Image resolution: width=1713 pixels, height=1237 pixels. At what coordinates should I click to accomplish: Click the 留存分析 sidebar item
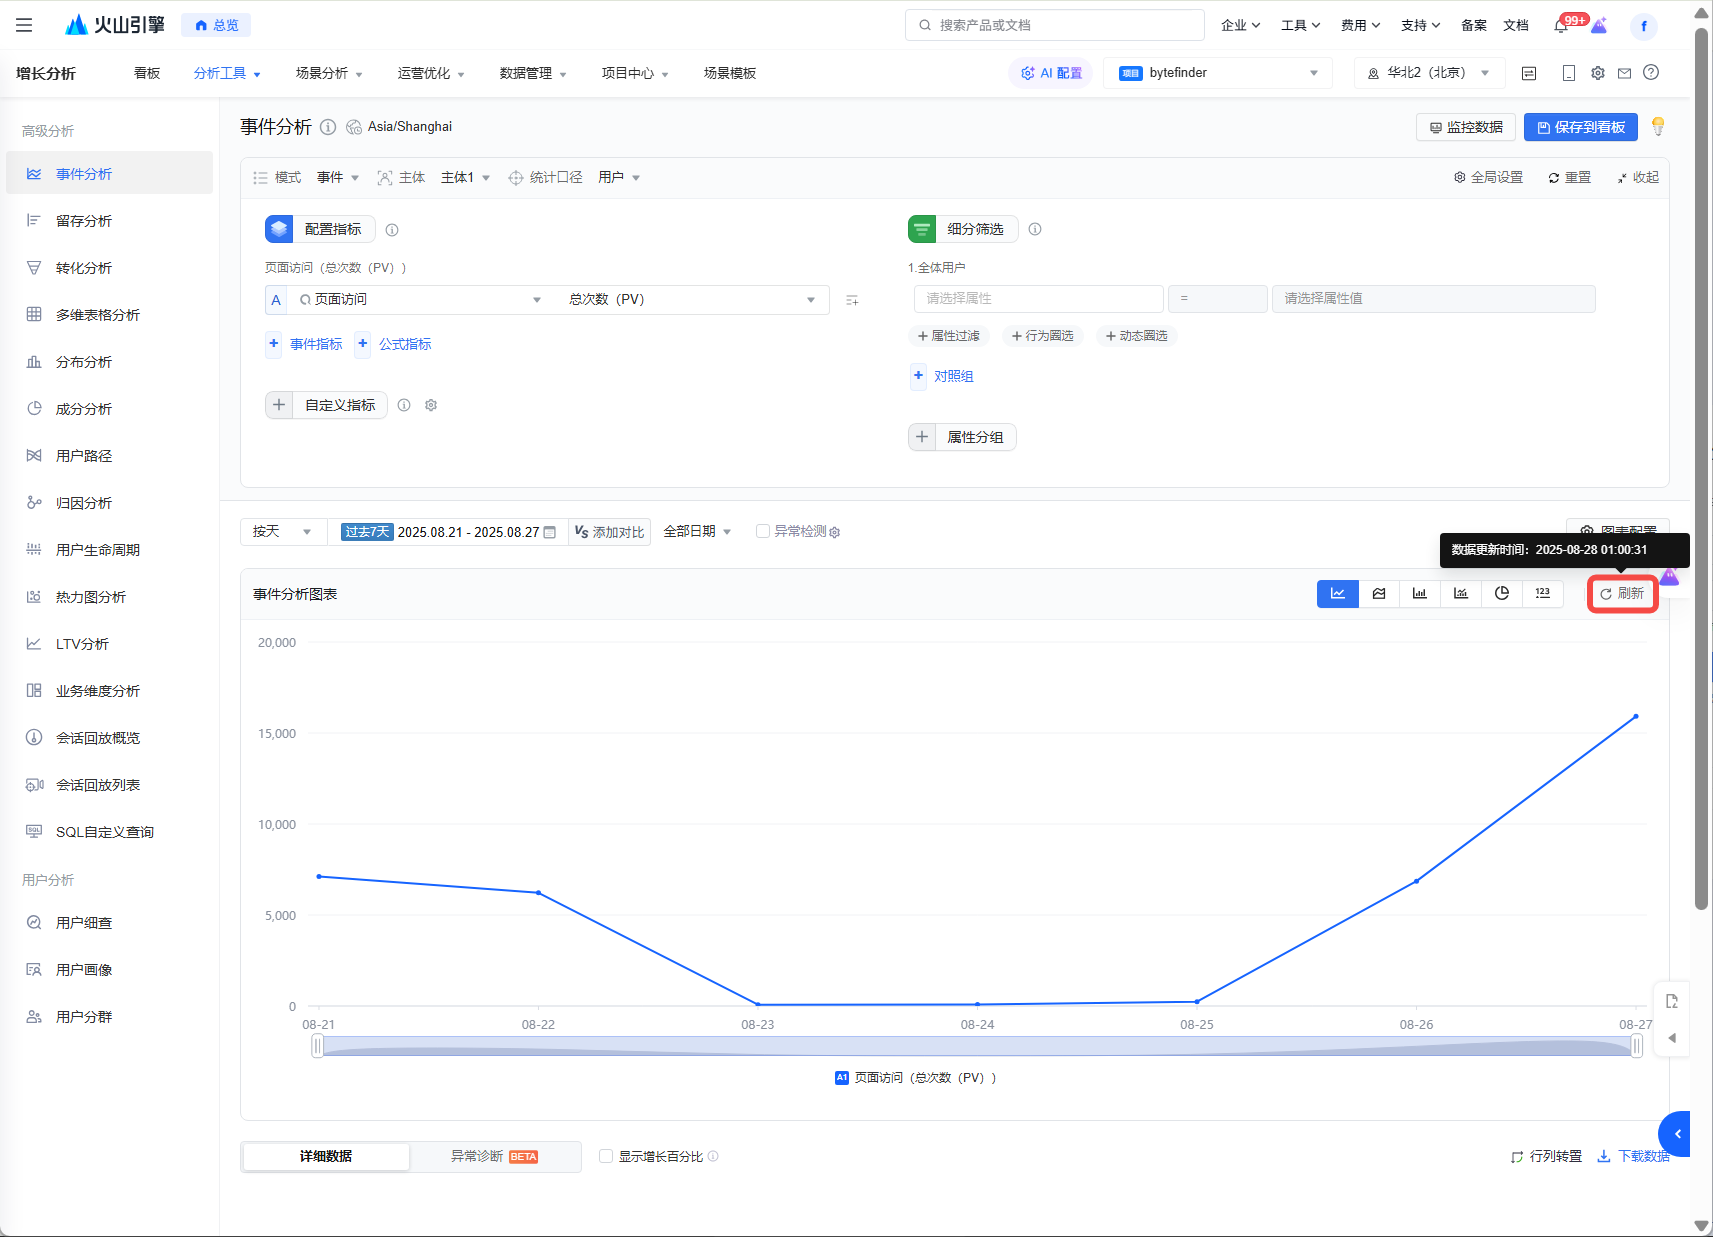[x=109, y=221]
